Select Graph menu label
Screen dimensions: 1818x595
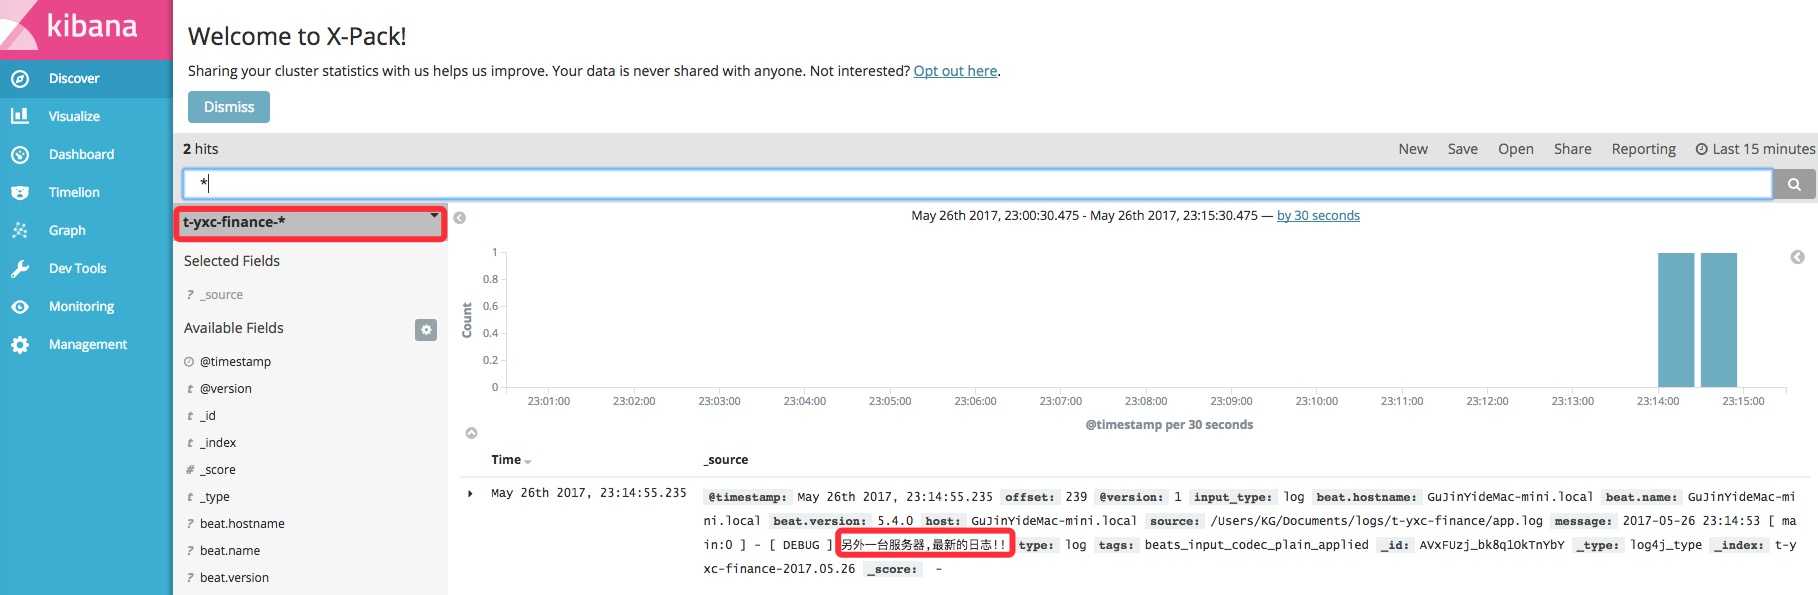tap(67, 230)
